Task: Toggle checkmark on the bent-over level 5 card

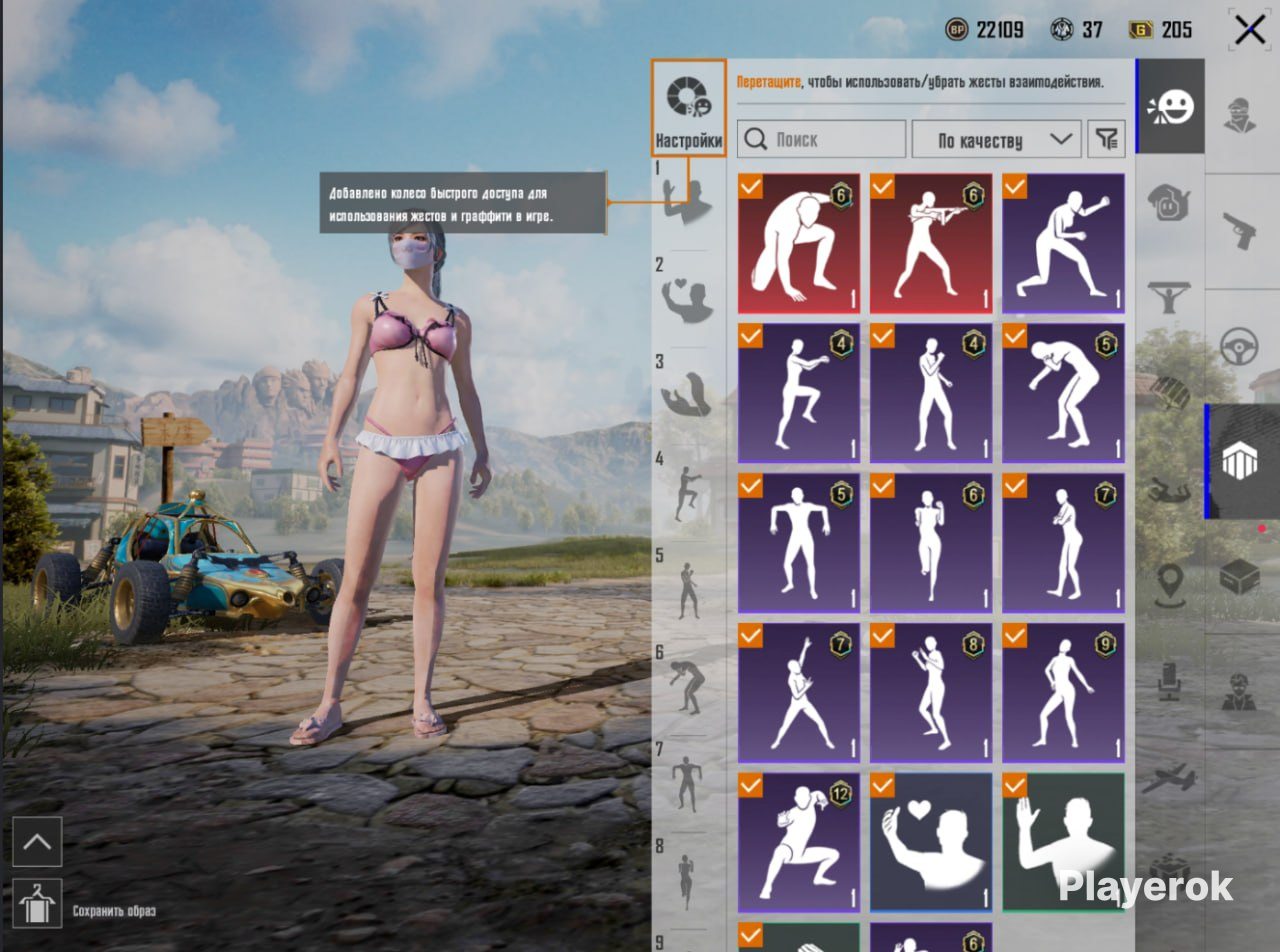Action: click(x=1015, y=337)
